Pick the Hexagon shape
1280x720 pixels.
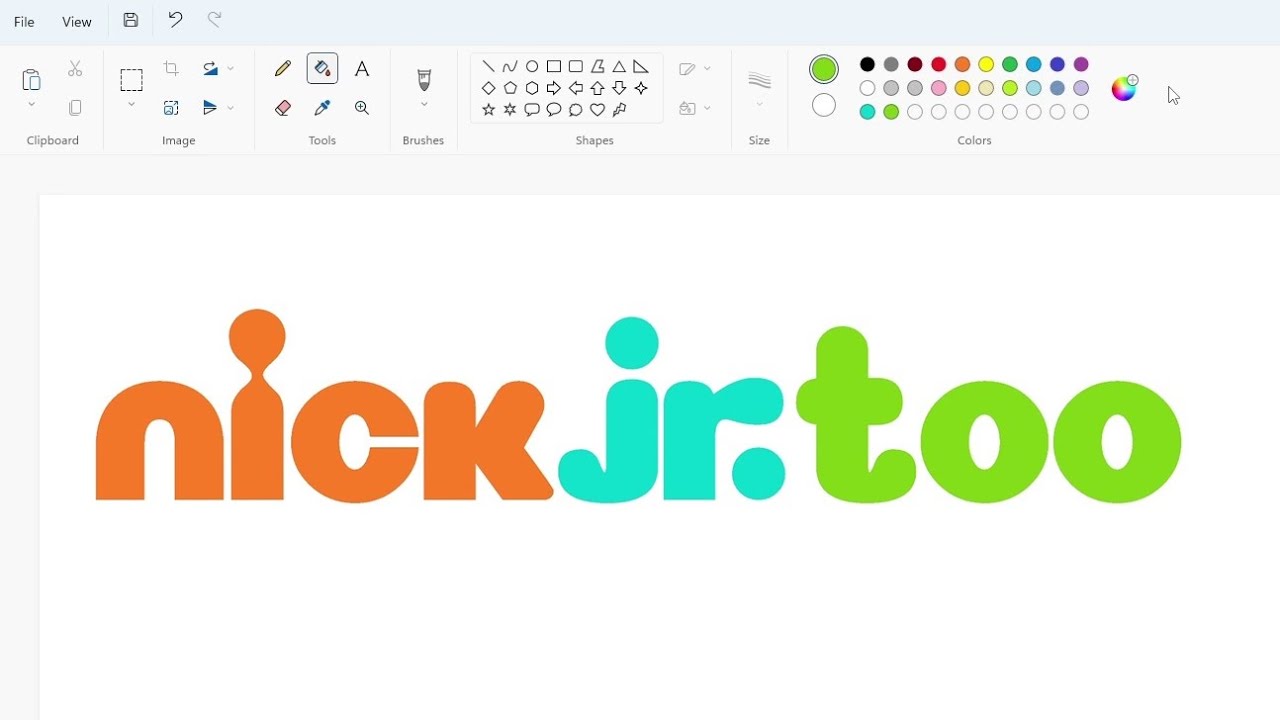(532, 89)
